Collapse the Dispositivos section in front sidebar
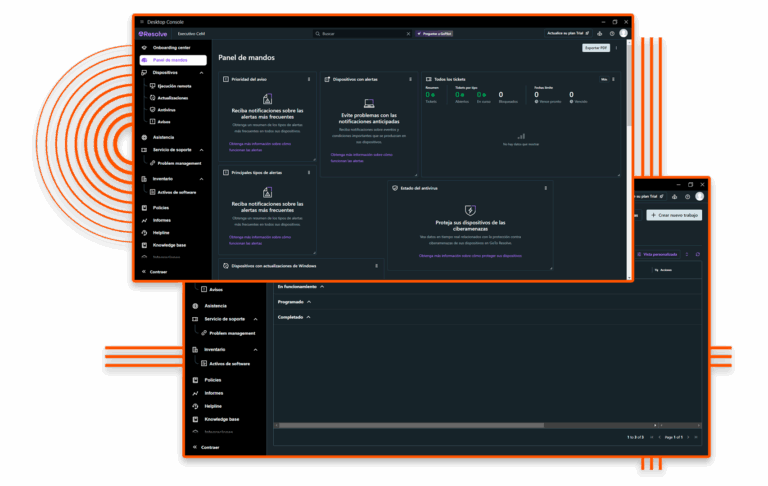 click(x=202, y=73)
